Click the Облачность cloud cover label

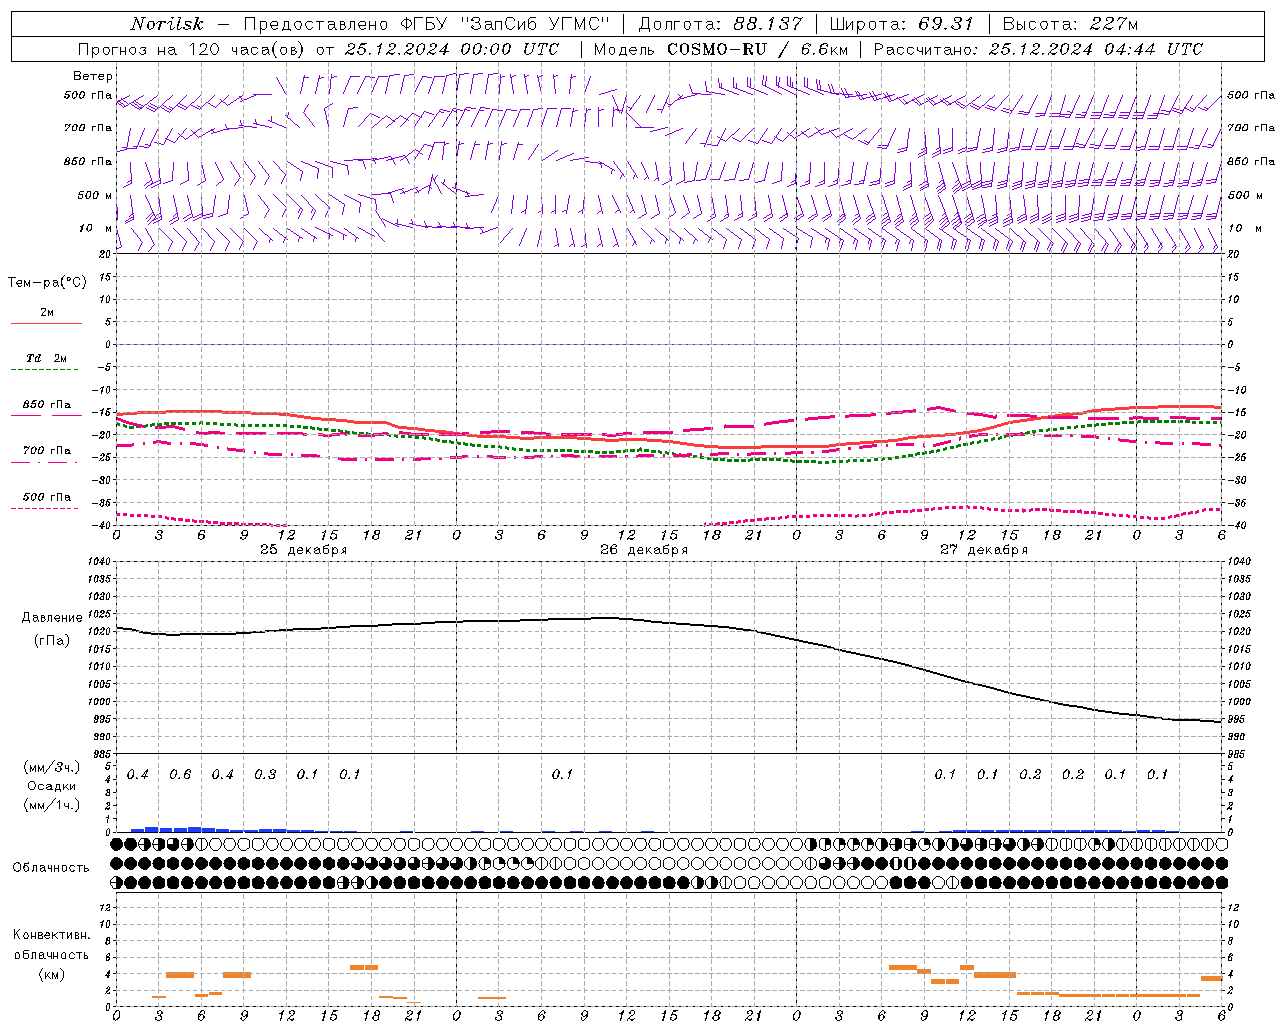click(51, 867)
